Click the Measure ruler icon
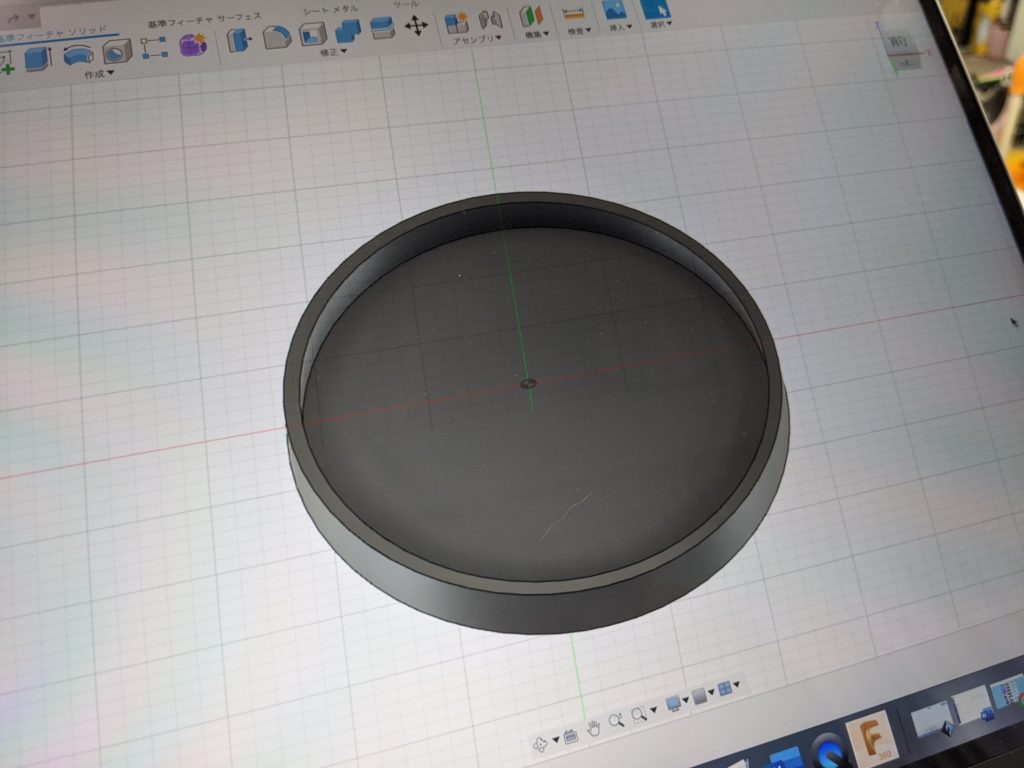Viewport: 1024px width, 768px height. coord(573,14)
